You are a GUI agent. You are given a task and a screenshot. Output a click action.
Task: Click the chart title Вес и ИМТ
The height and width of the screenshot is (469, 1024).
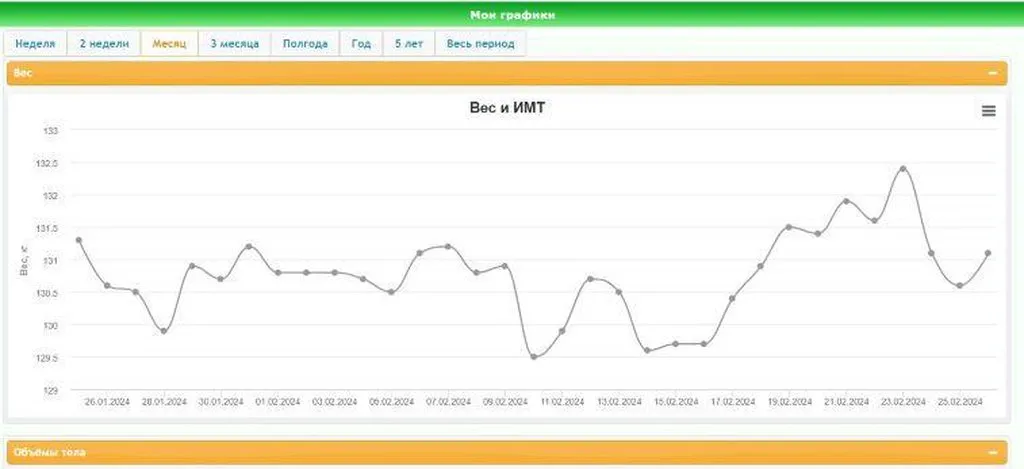tap(506, 108)
